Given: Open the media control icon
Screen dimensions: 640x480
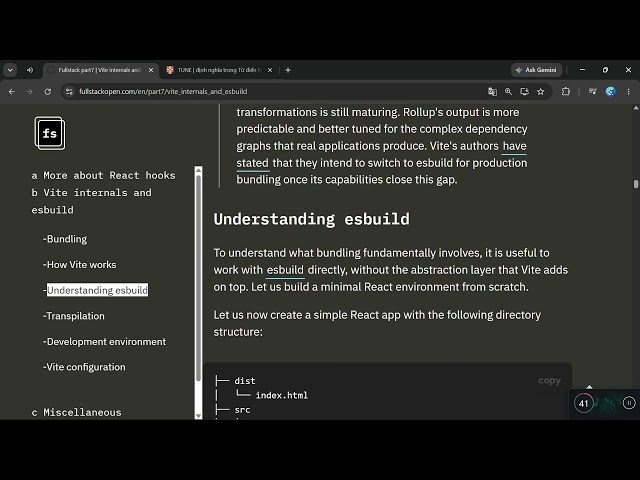Looking at the screenshot, I should [592, 91].
